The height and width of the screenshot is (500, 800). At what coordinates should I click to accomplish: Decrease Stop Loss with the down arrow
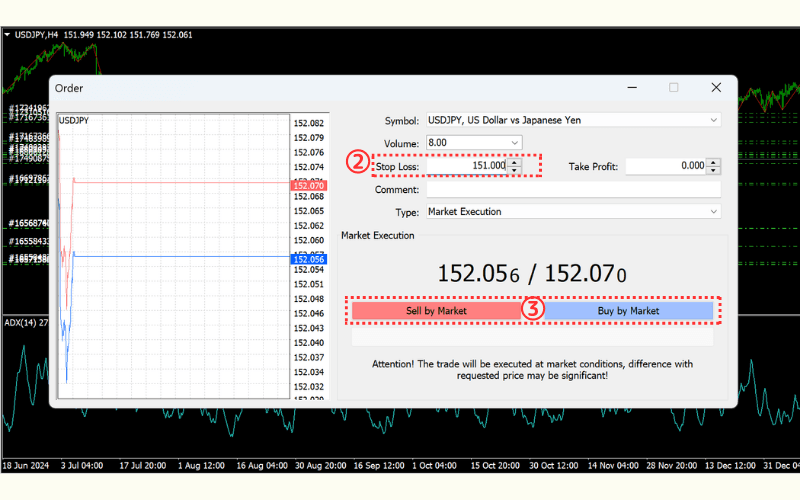(x=514, y=171)
